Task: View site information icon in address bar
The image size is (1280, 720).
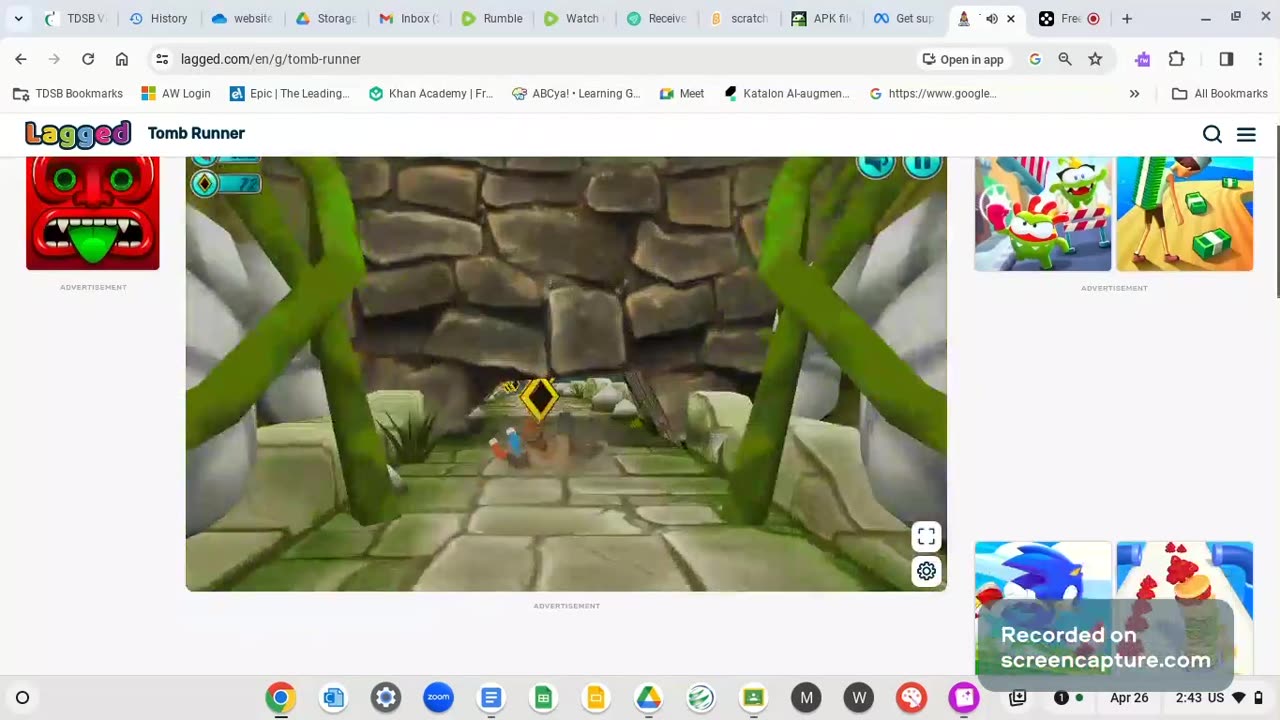Action: pos(162,59)
